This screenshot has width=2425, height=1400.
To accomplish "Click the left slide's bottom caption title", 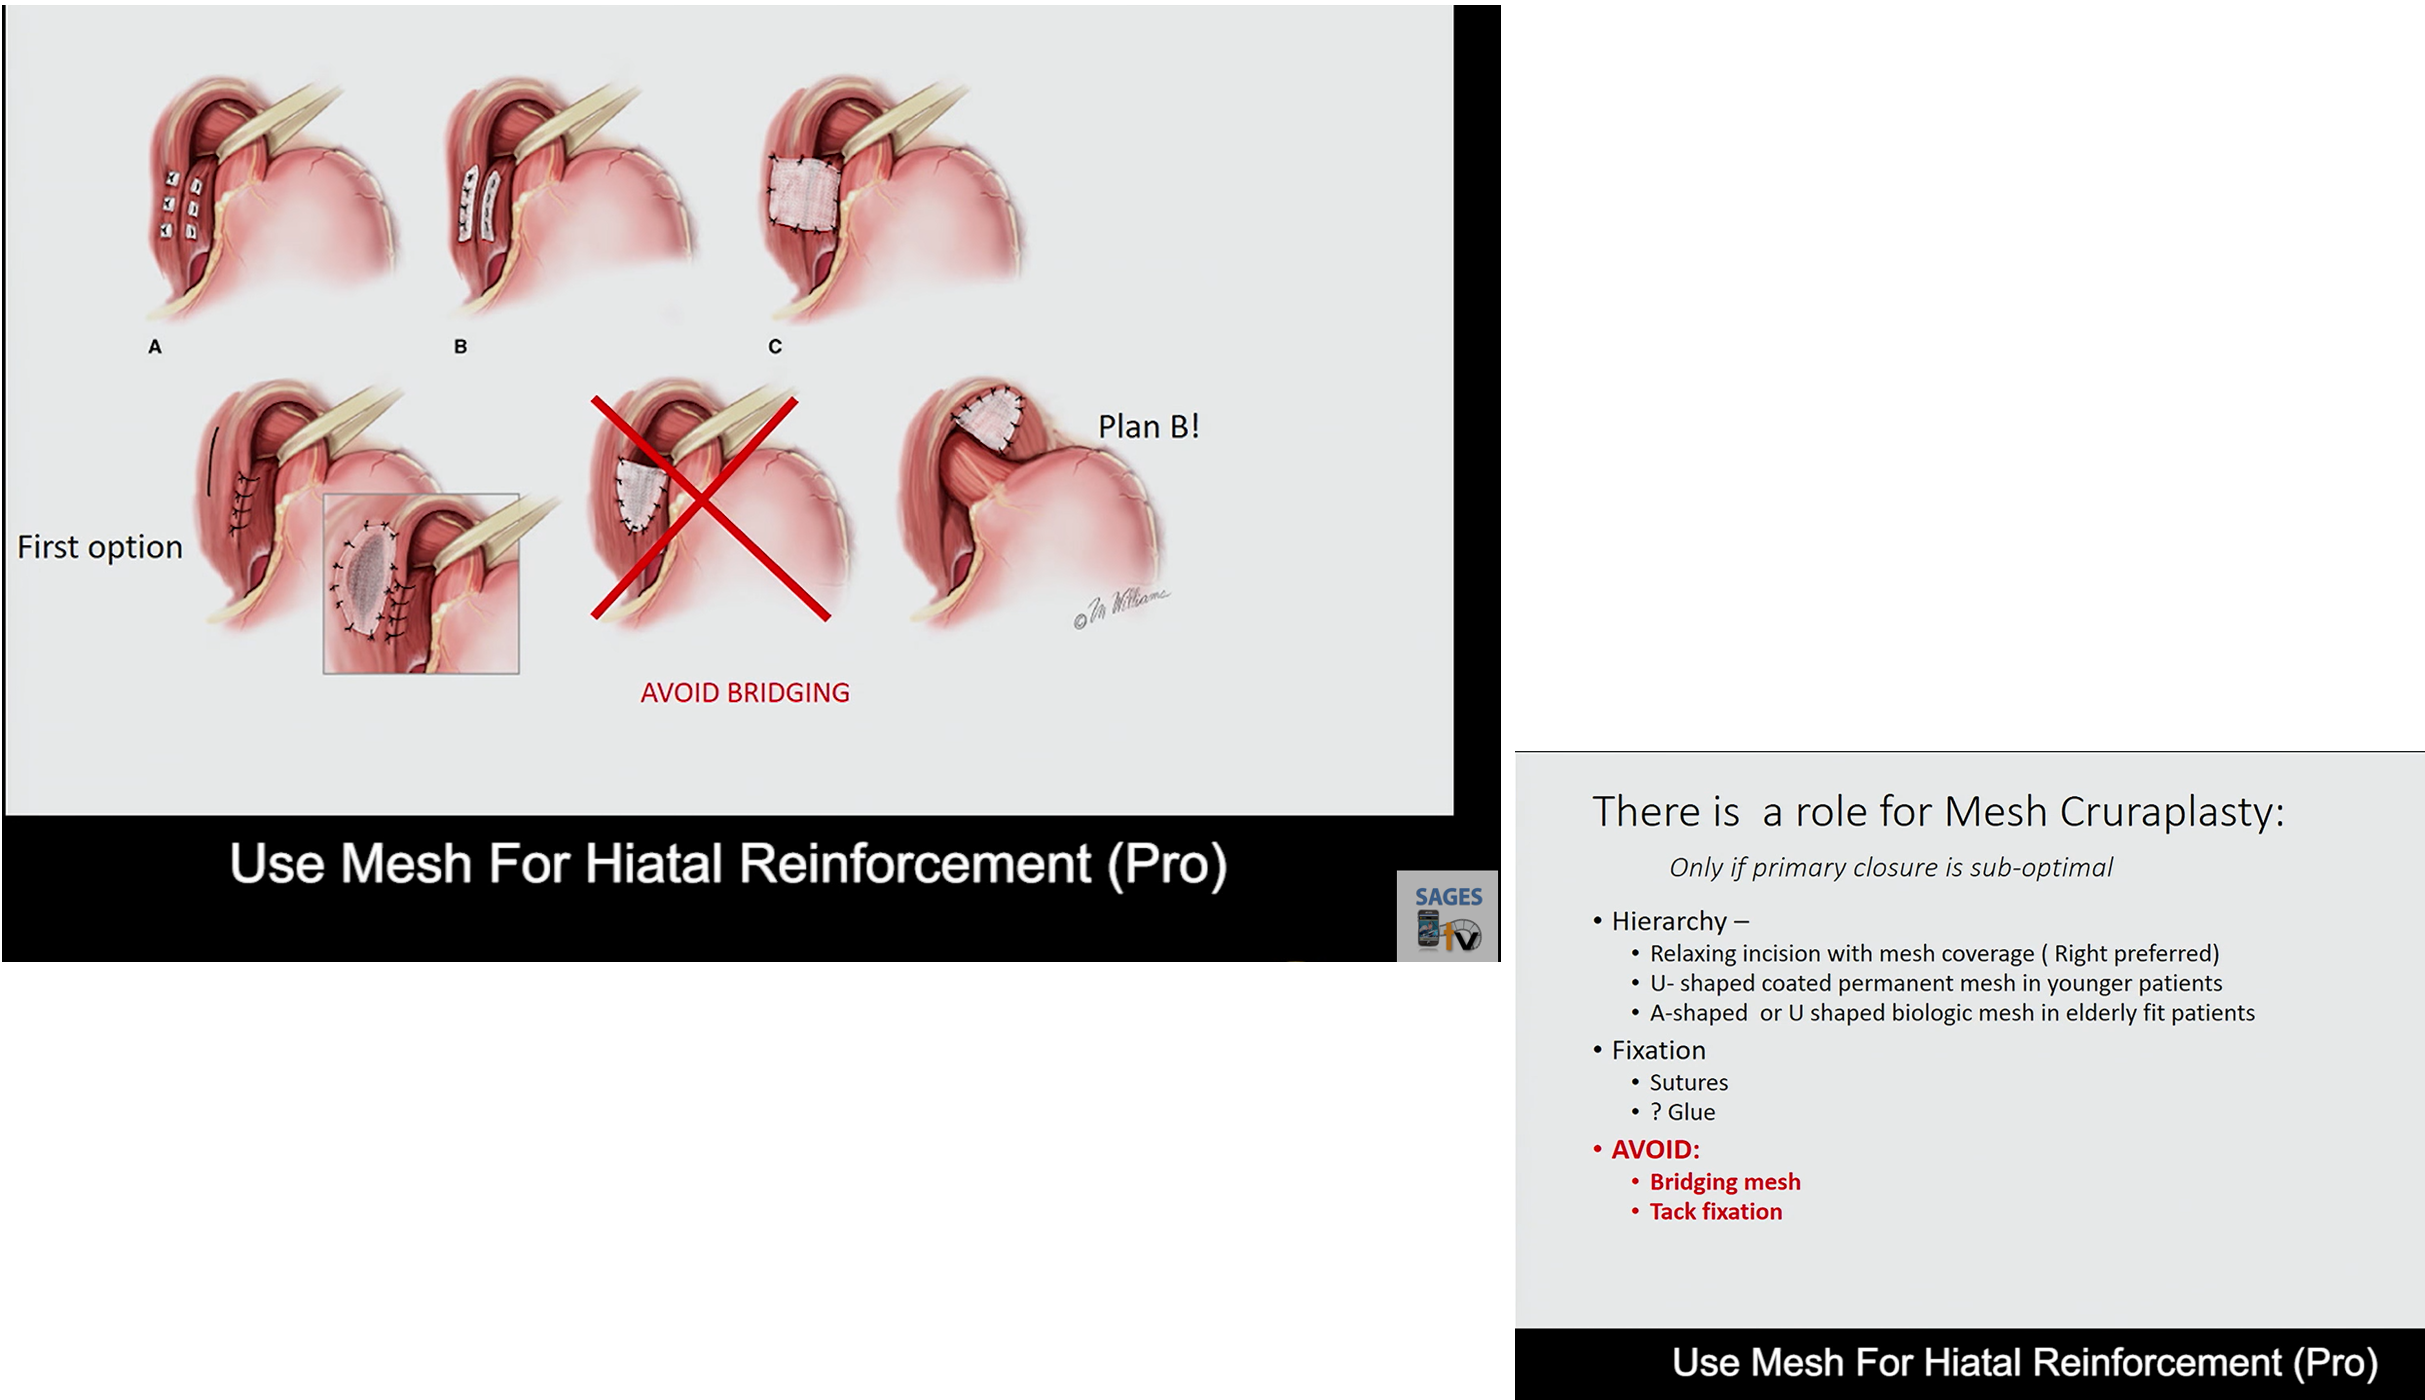I will coord(728,864).
